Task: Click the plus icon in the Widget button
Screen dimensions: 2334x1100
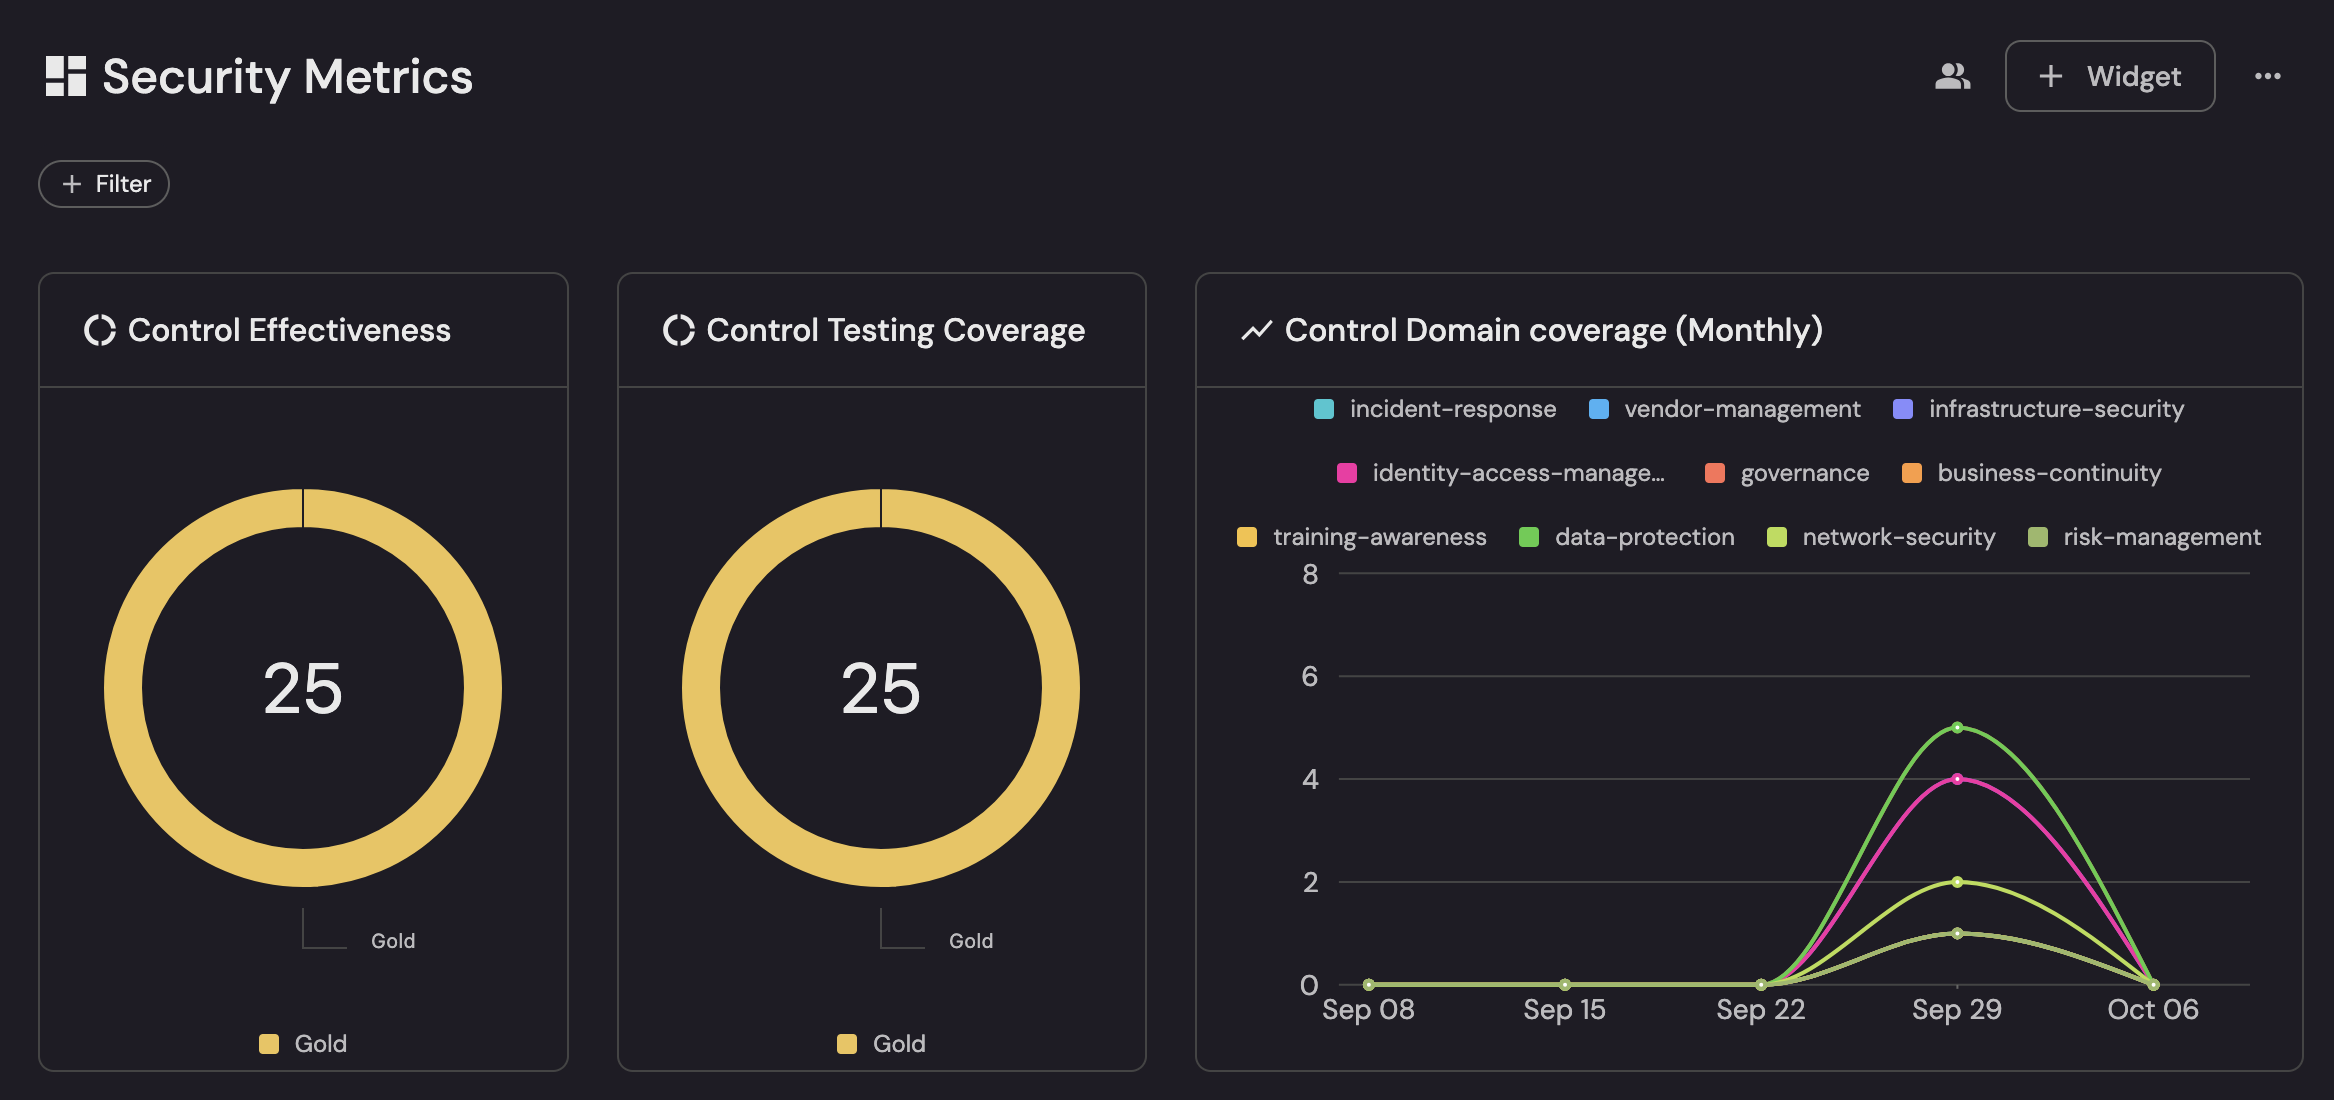Action: point(2050,76)
